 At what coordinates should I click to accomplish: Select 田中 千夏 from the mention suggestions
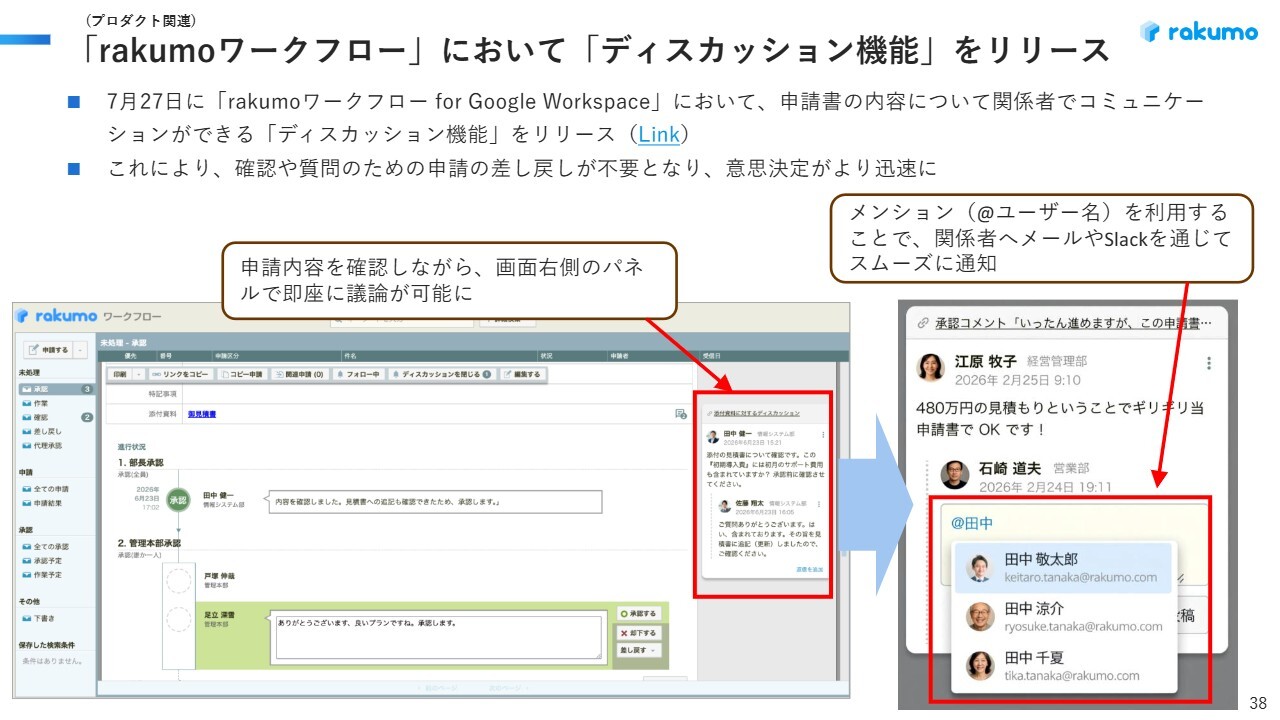tap(1063, 666)
